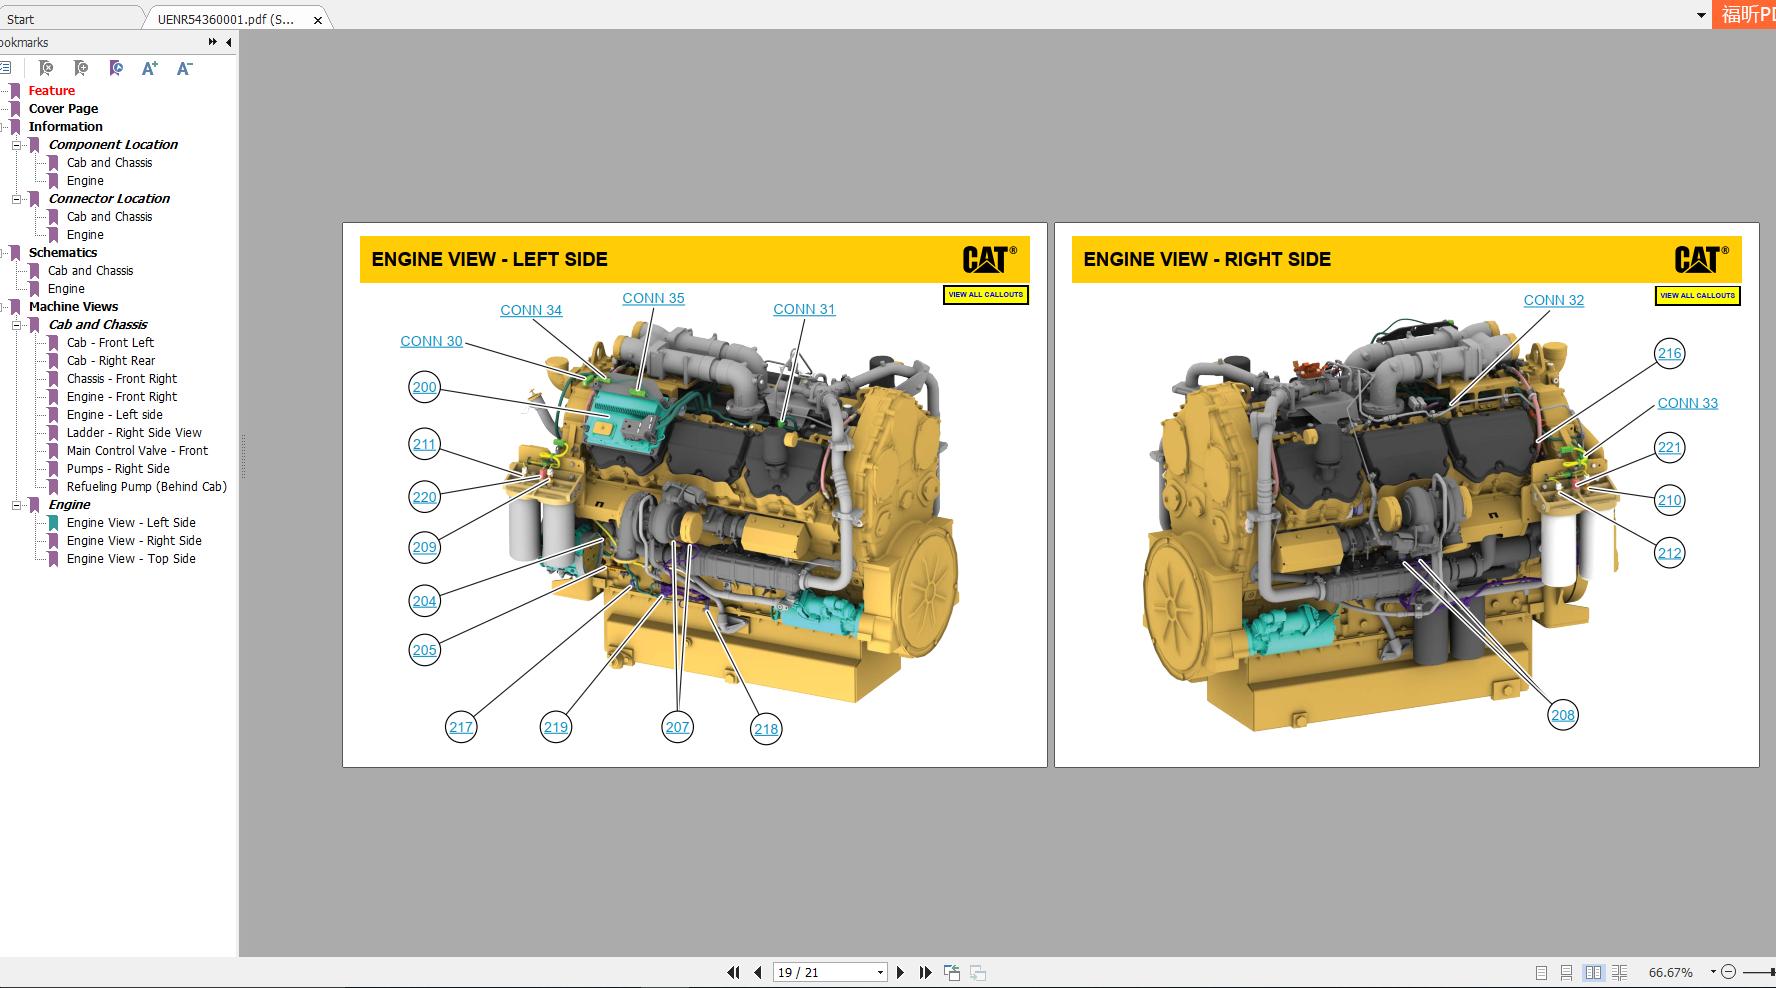The height and width of the screenshot is (988, 1776).
Task: Open the page number dropdown
Action: click(x=880, y=972)
